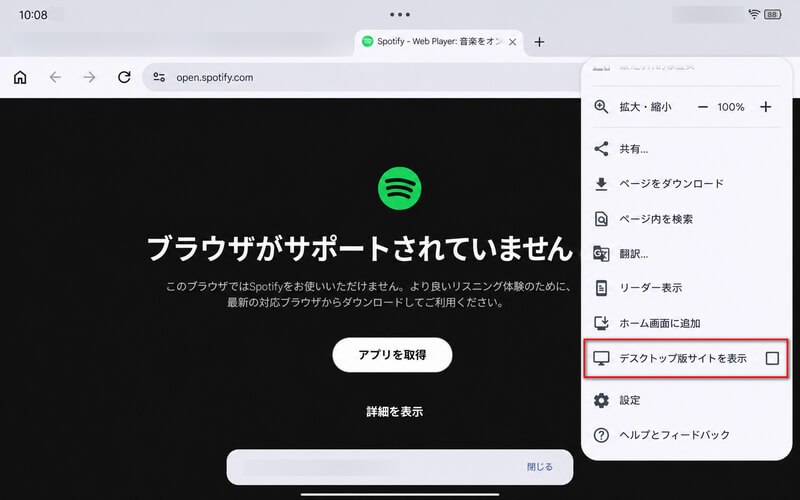This screenshot has height=500, width=800.
Task: Go to the browser home page
Action: click(20, 78)
